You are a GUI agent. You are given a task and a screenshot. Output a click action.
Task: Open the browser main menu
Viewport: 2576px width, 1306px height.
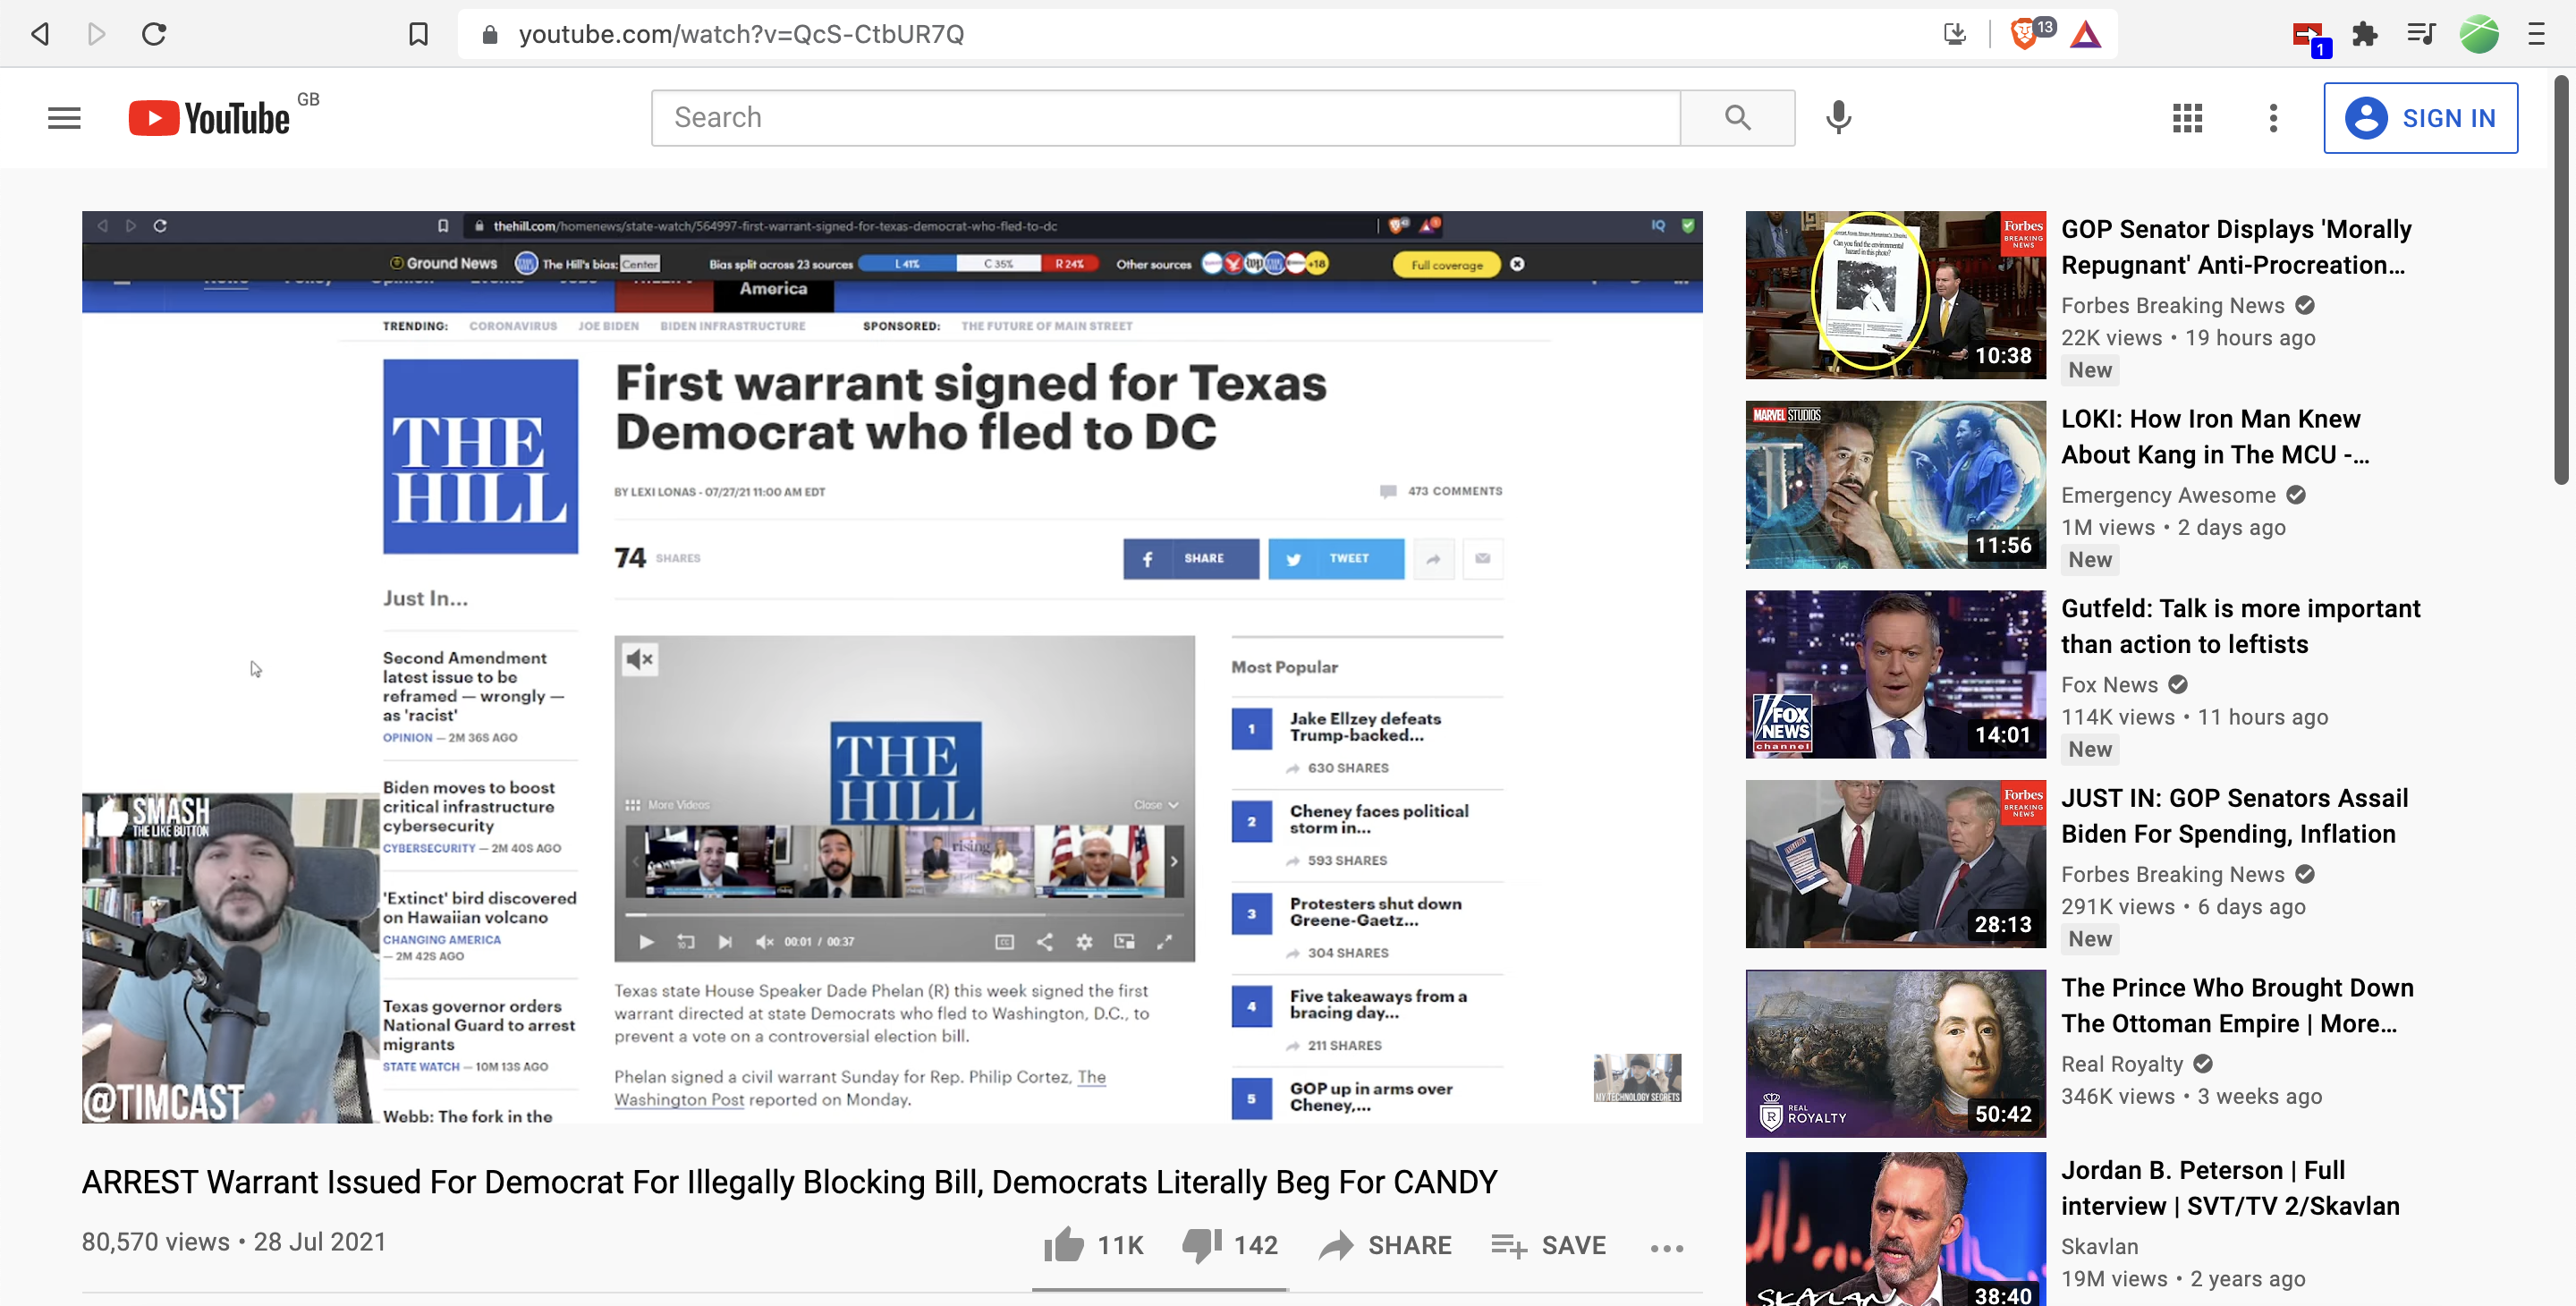tap(2536, 34)
